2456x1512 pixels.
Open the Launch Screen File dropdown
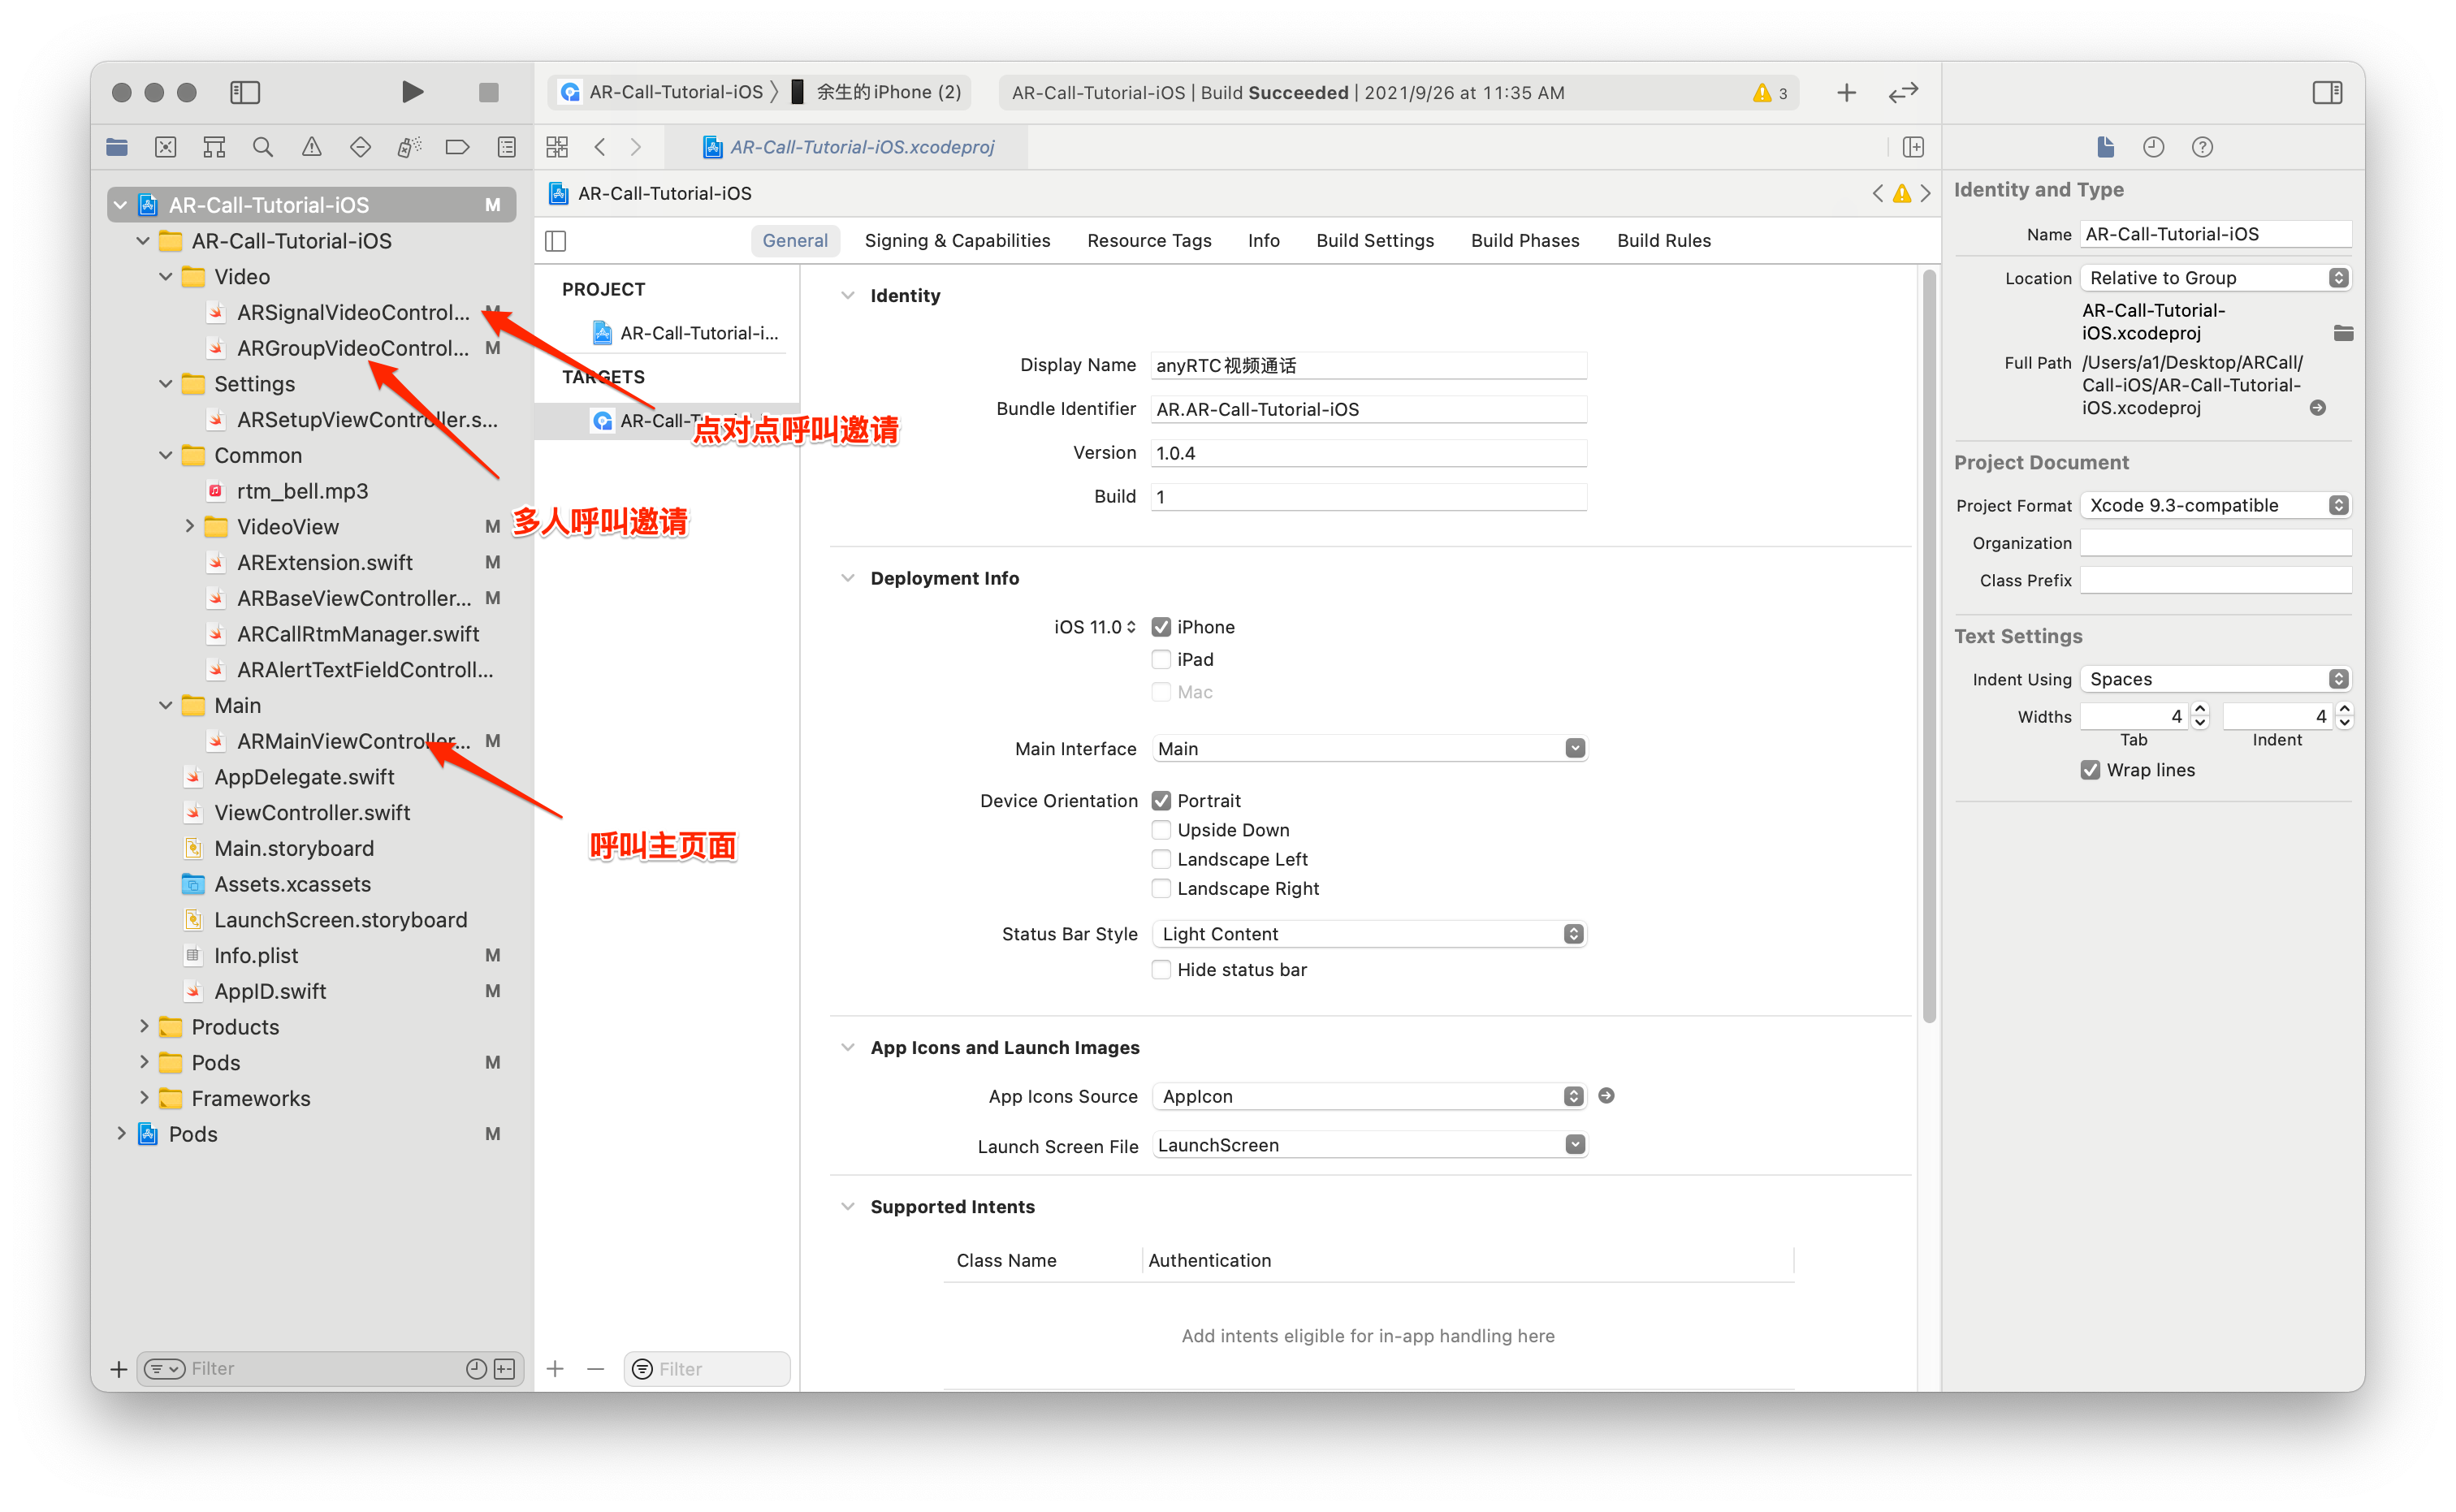pyautogui.click(x=1369, y=1145)
